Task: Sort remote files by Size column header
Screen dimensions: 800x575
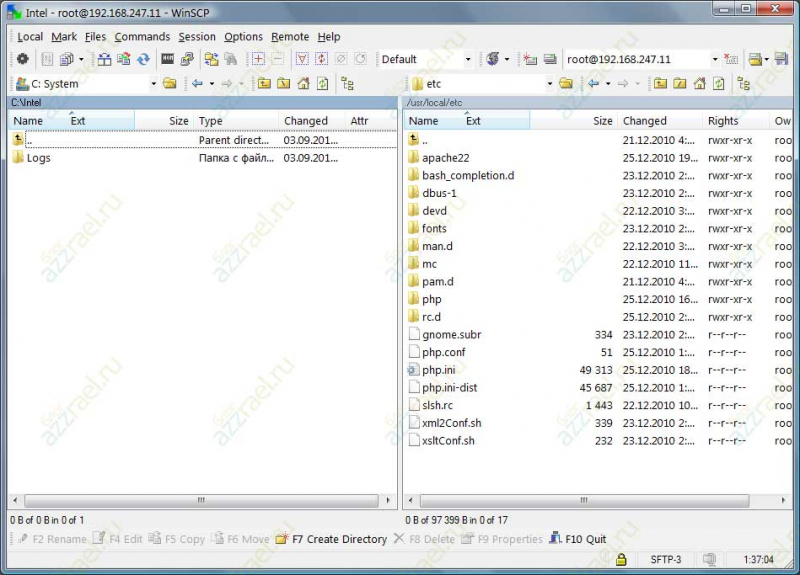Action: coord(602,121)
